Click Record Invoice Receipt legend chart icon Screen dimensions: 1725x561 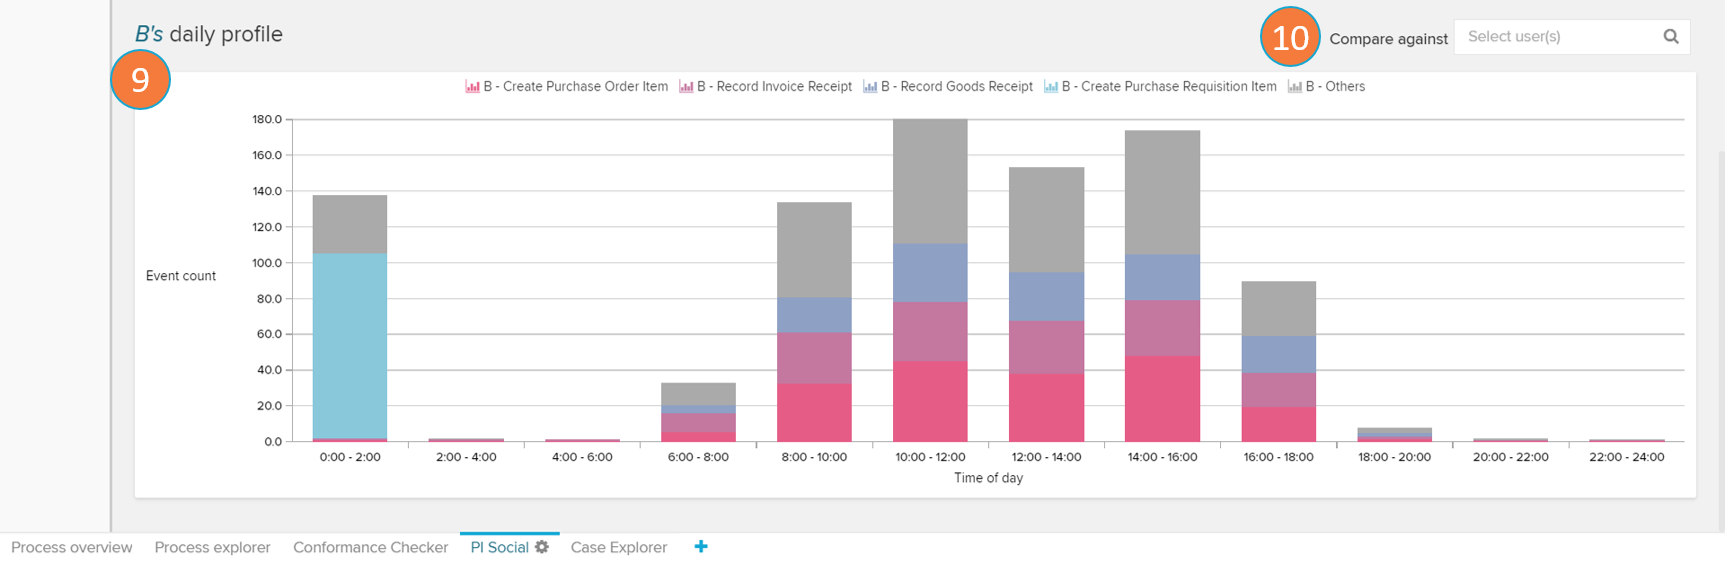(x=686, y=87)
